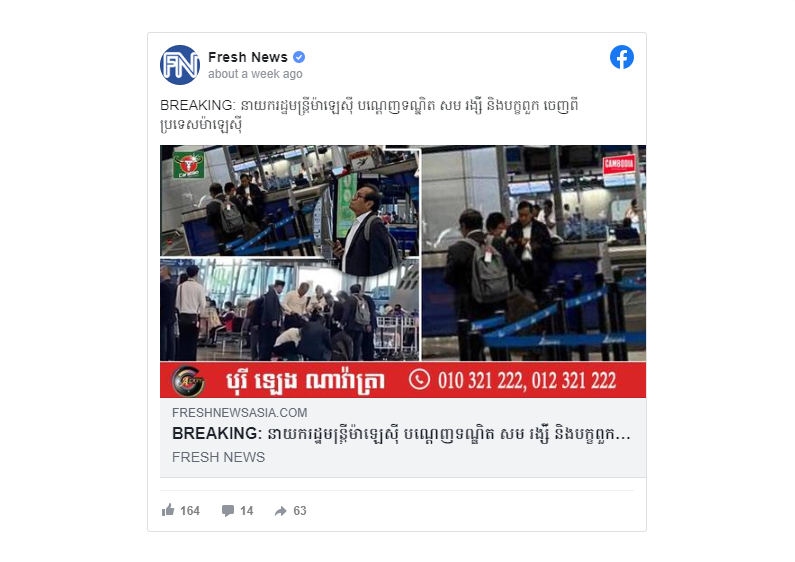Viewport: 795px width, 562px height.
Task: Click the comment bubble icon
Action: [228, 510]
